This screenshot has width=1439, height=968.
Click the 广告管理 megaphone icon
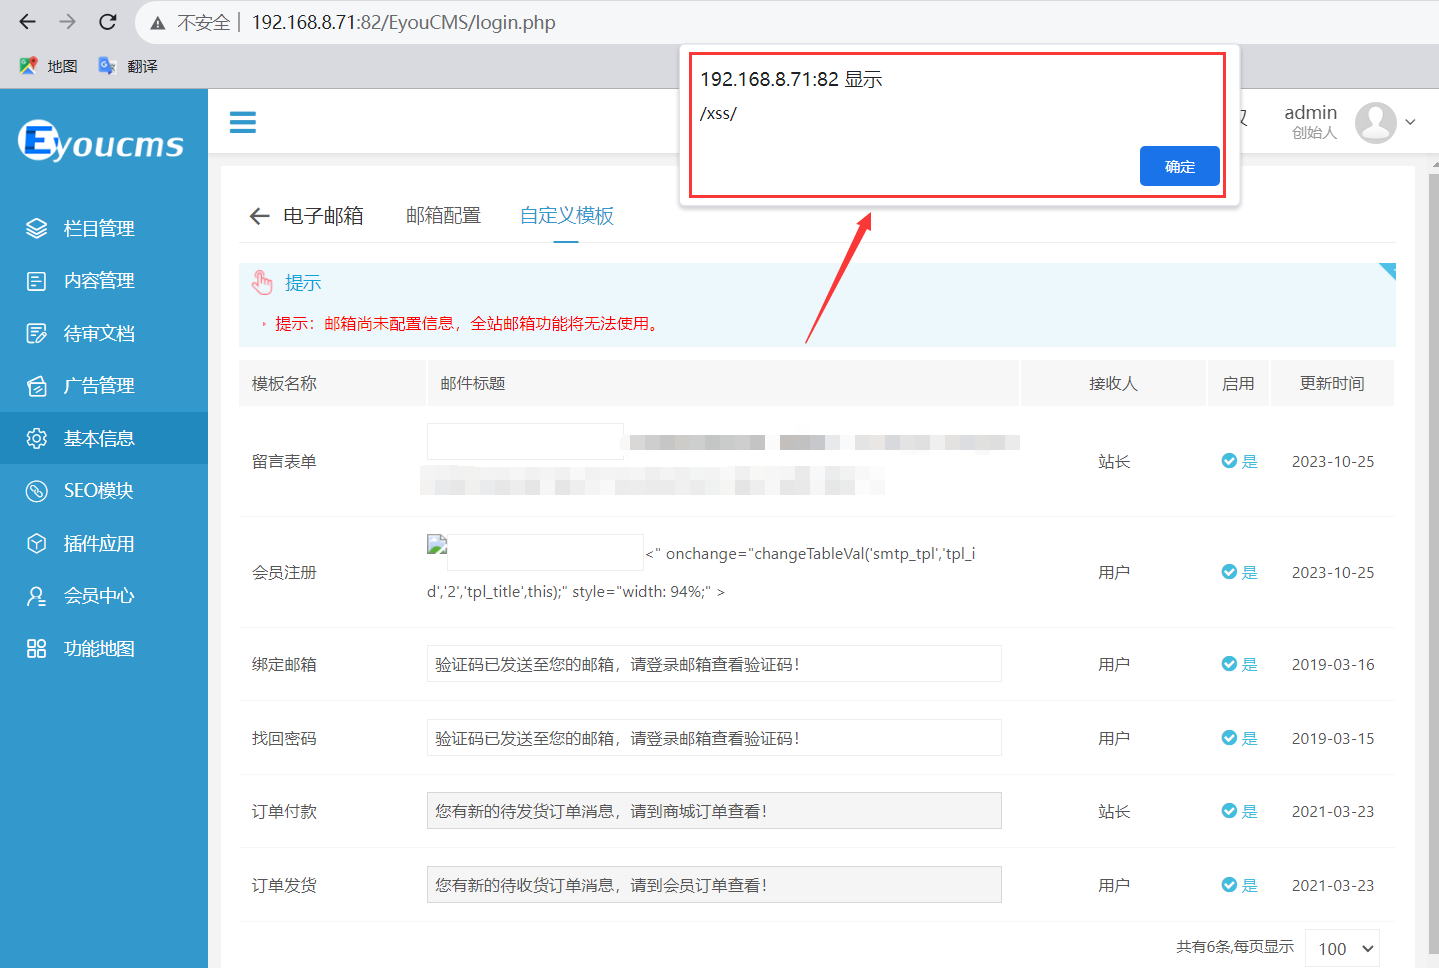pyautogui.click(x=37, y=386)
